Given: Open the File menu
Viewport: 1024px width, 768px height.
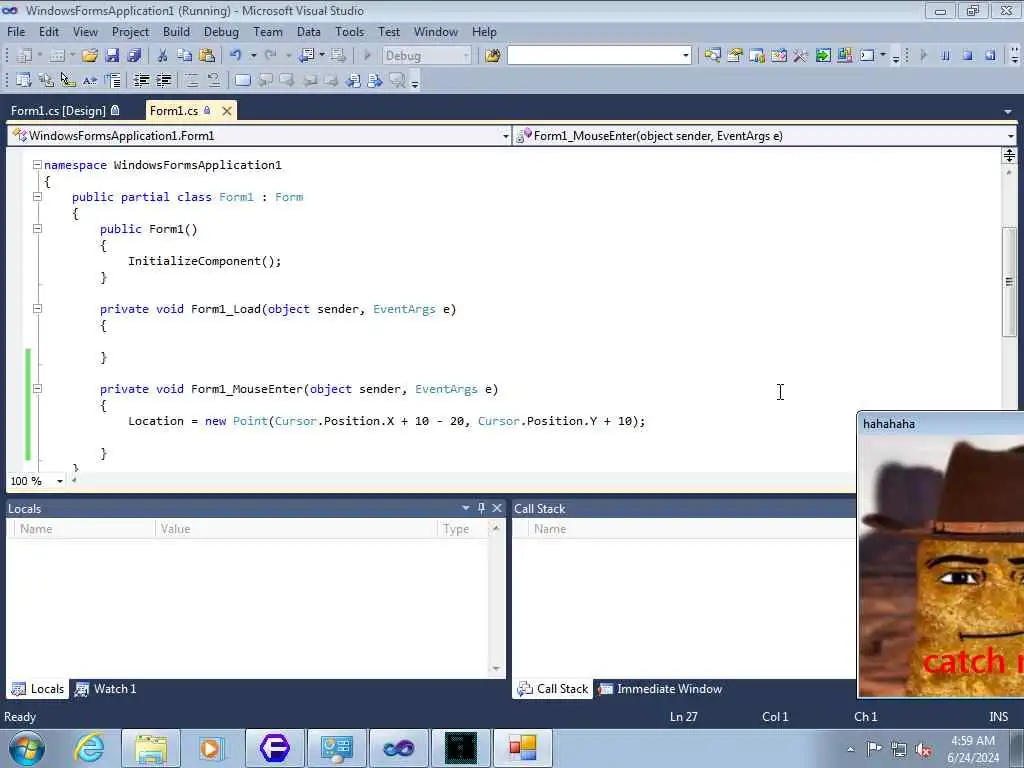Looking at the screenshot, I should pos(16,31).
